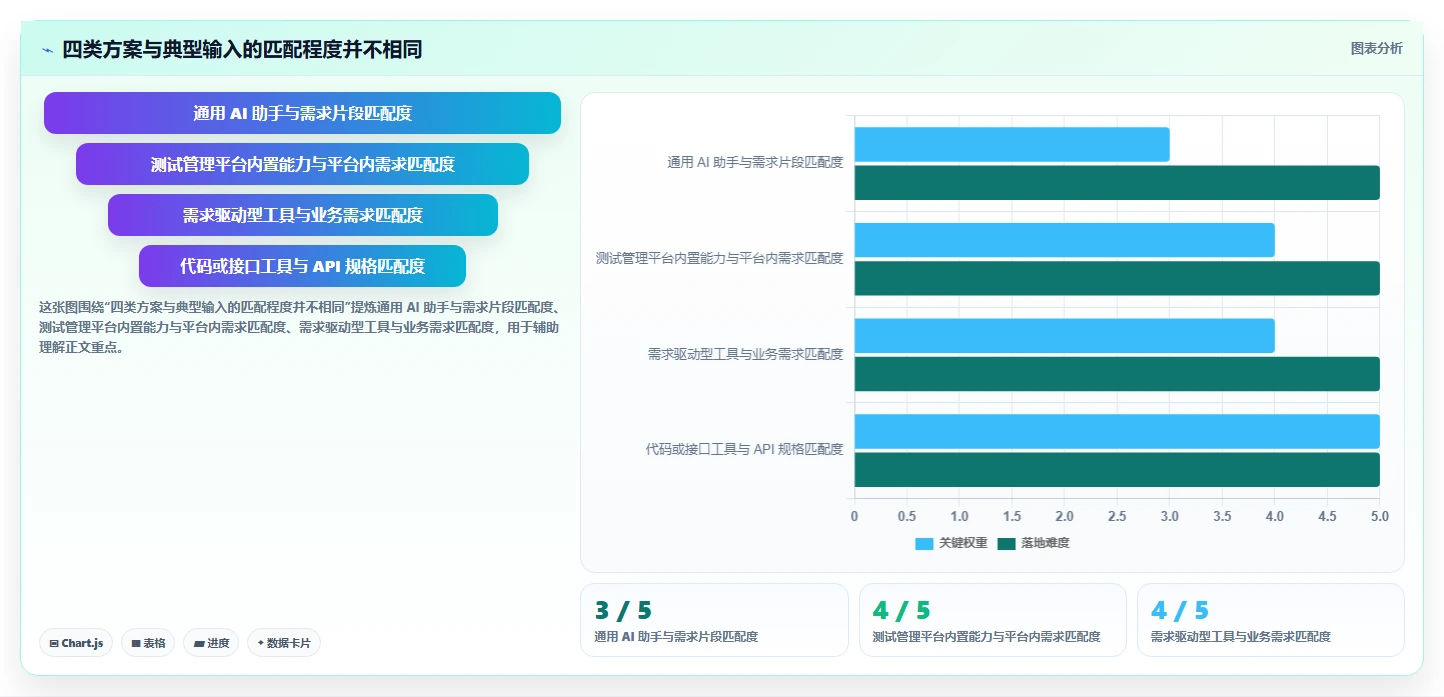
Task: Click the chart axis label 测试管理平台内置能力与平台内需求匹配度
Action: tap(720, 258)
